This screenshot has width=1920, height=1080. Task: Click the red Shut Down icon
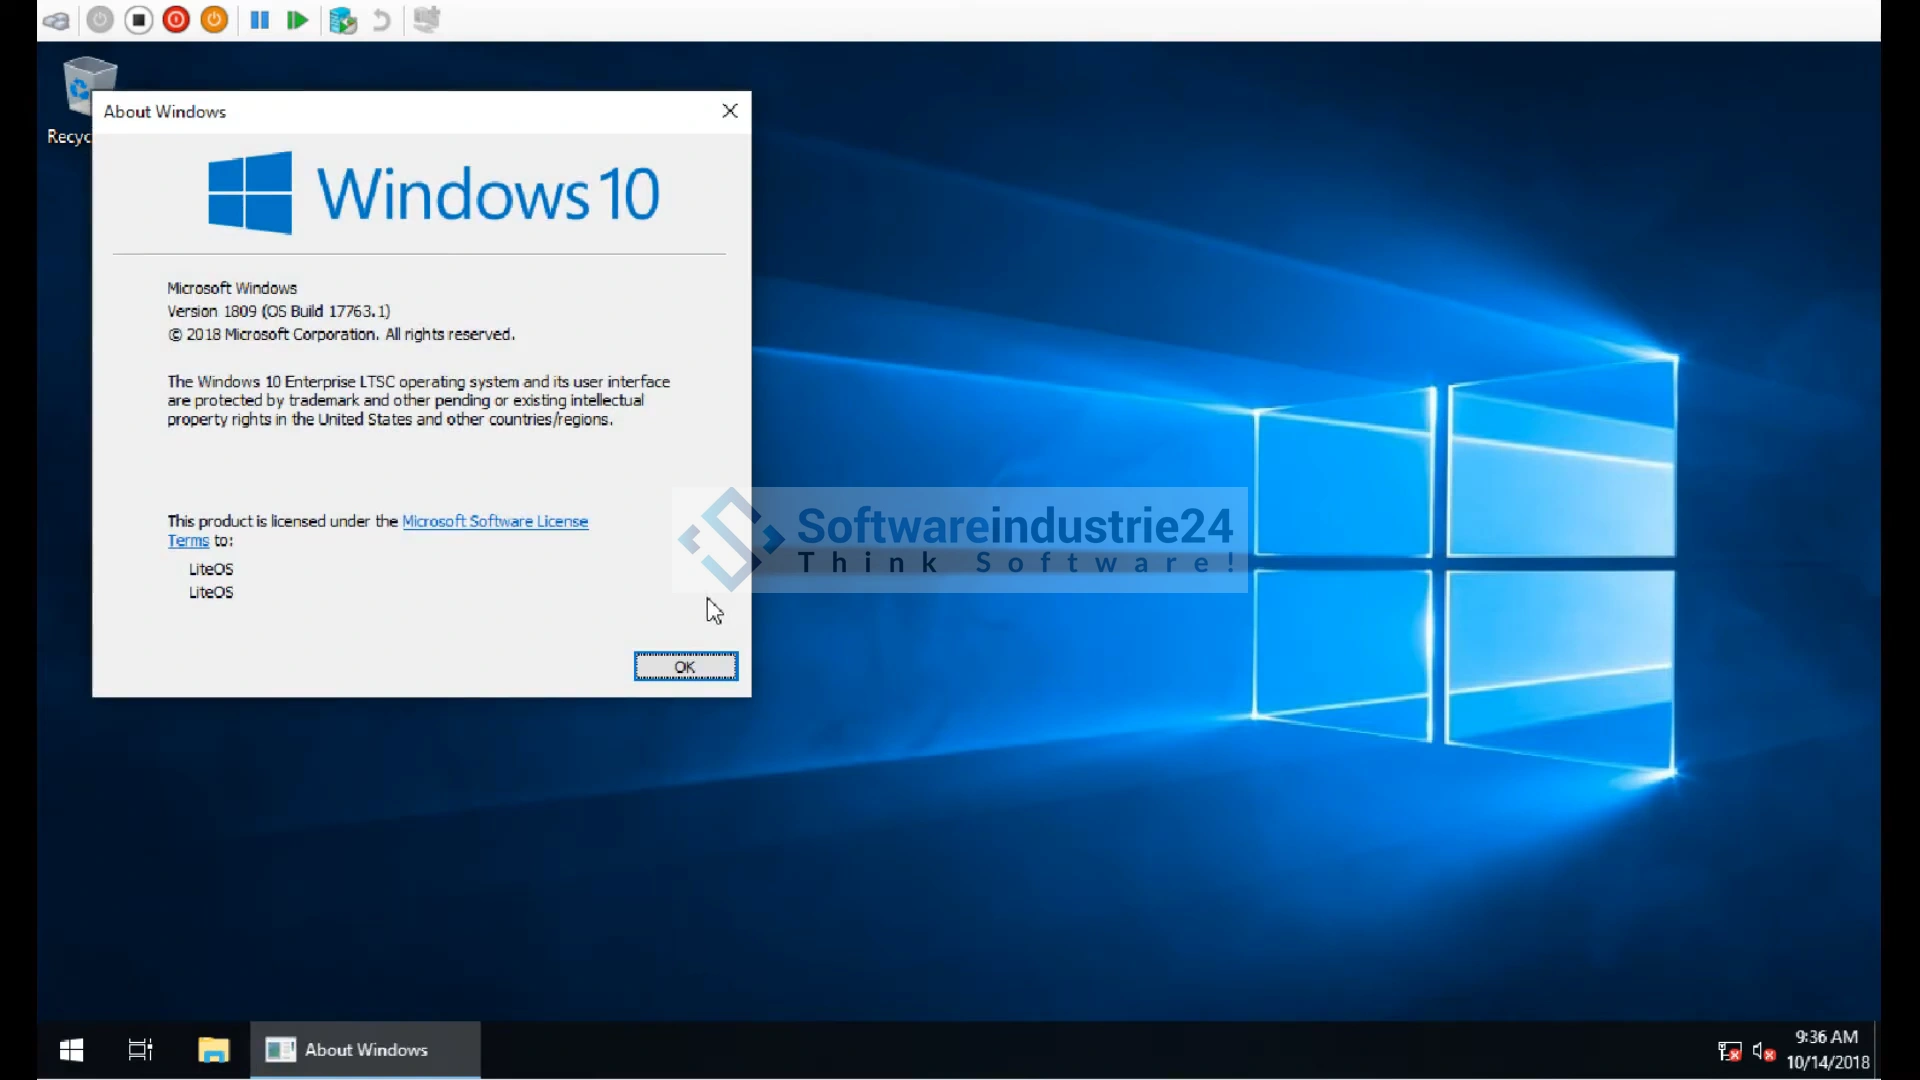point(176,20)
